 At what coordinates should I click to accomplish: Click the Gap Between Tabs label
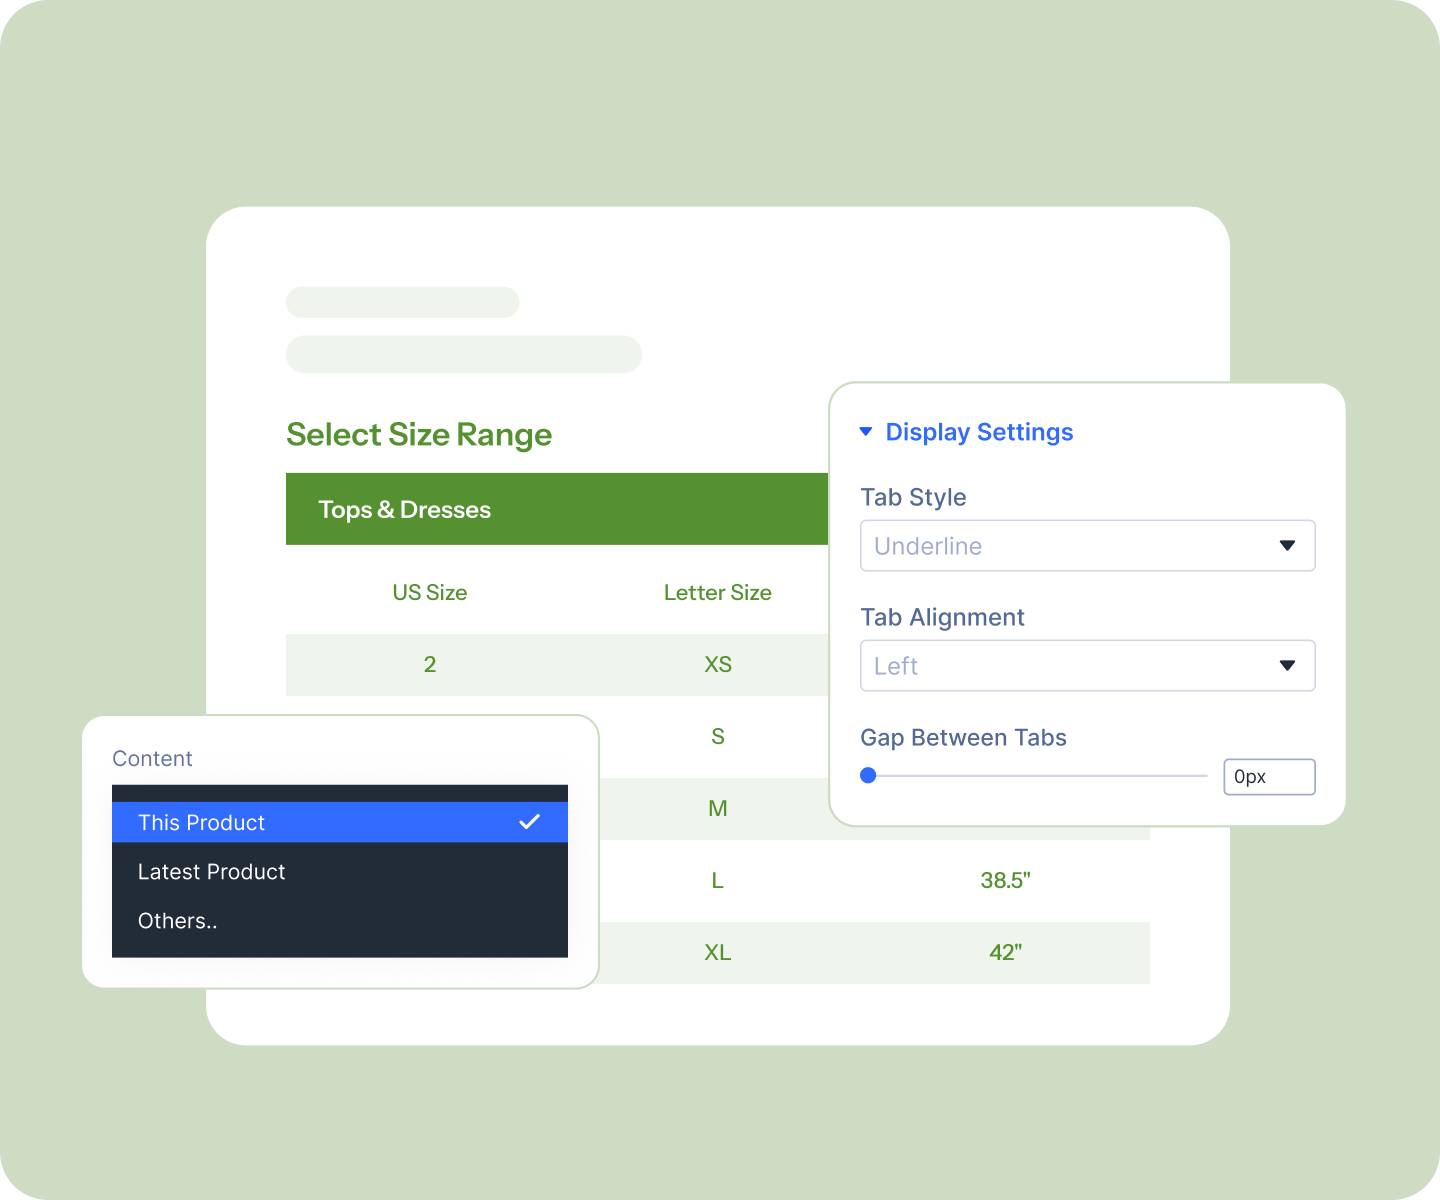[963, 737]
